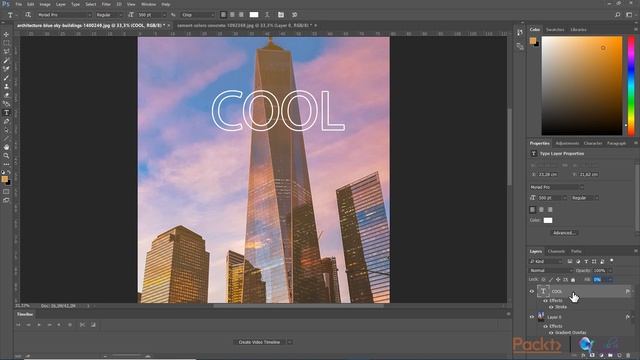This screenshot has height=360, width=640.
Task: Toggle Gradient Overlay effect visibility
Action: [x=551, y=333]
